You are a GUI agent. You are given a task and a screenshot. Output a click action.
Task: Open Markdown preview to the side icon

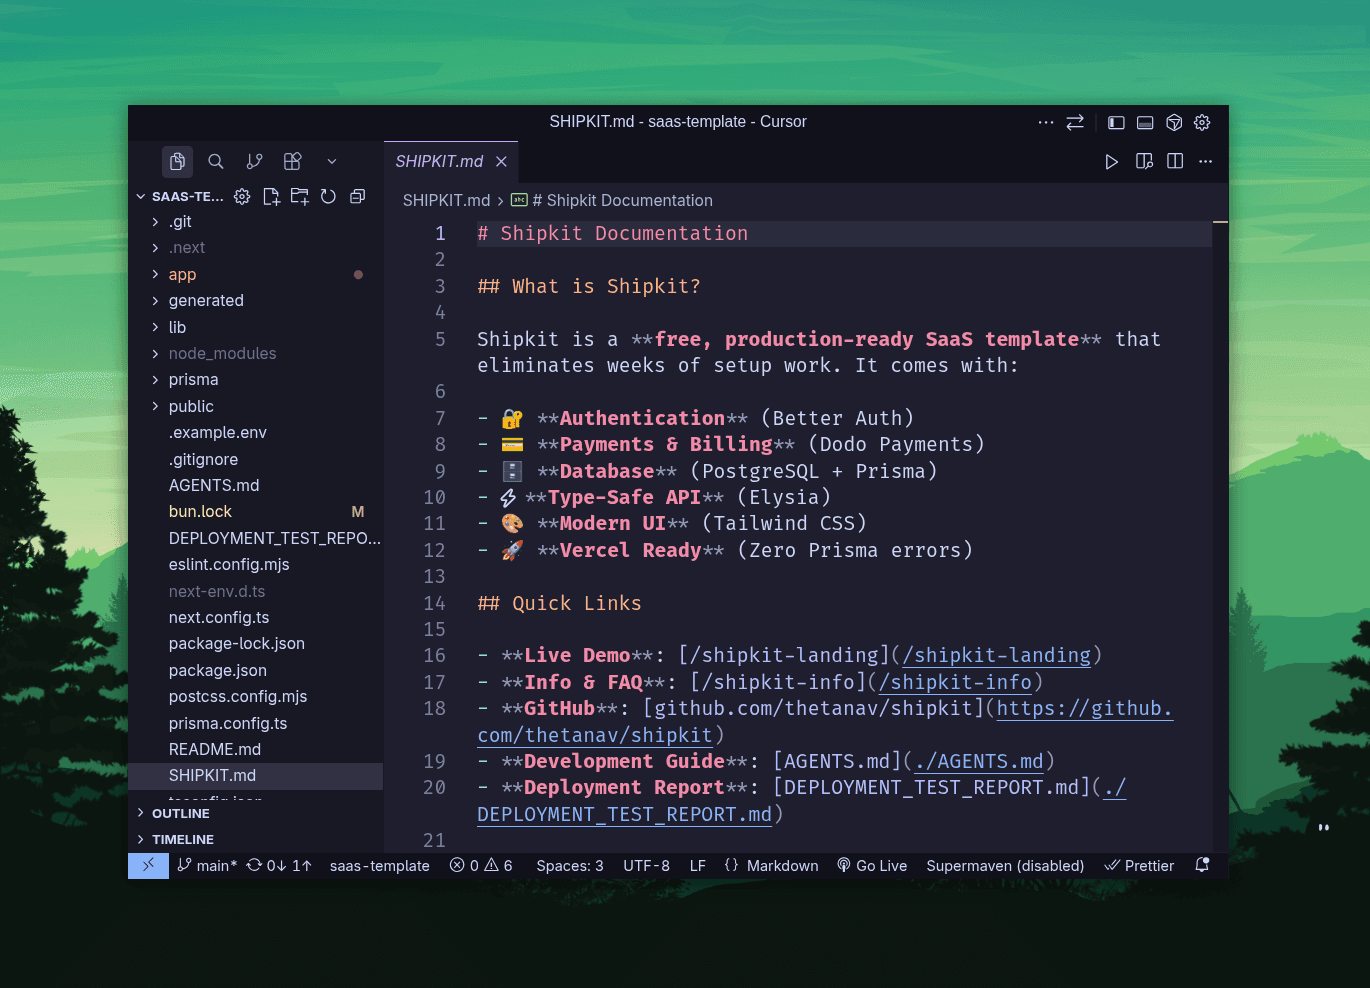(1144, 161)
